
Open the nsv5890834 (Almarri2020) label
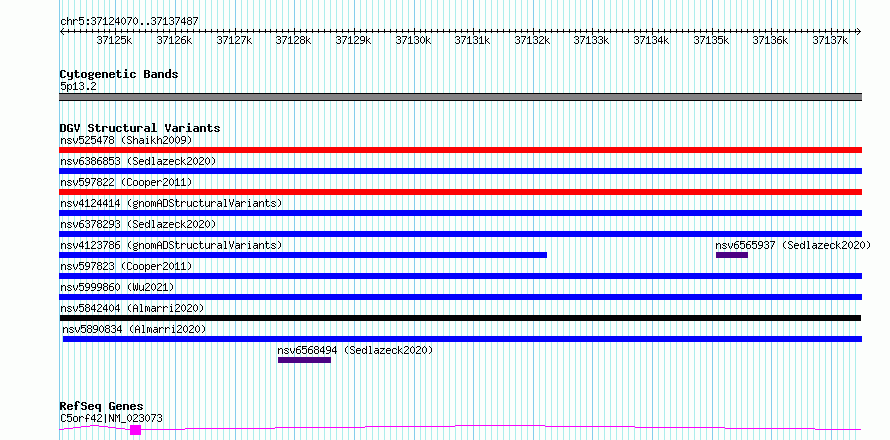pyautogui.click(x=134, y=329)
